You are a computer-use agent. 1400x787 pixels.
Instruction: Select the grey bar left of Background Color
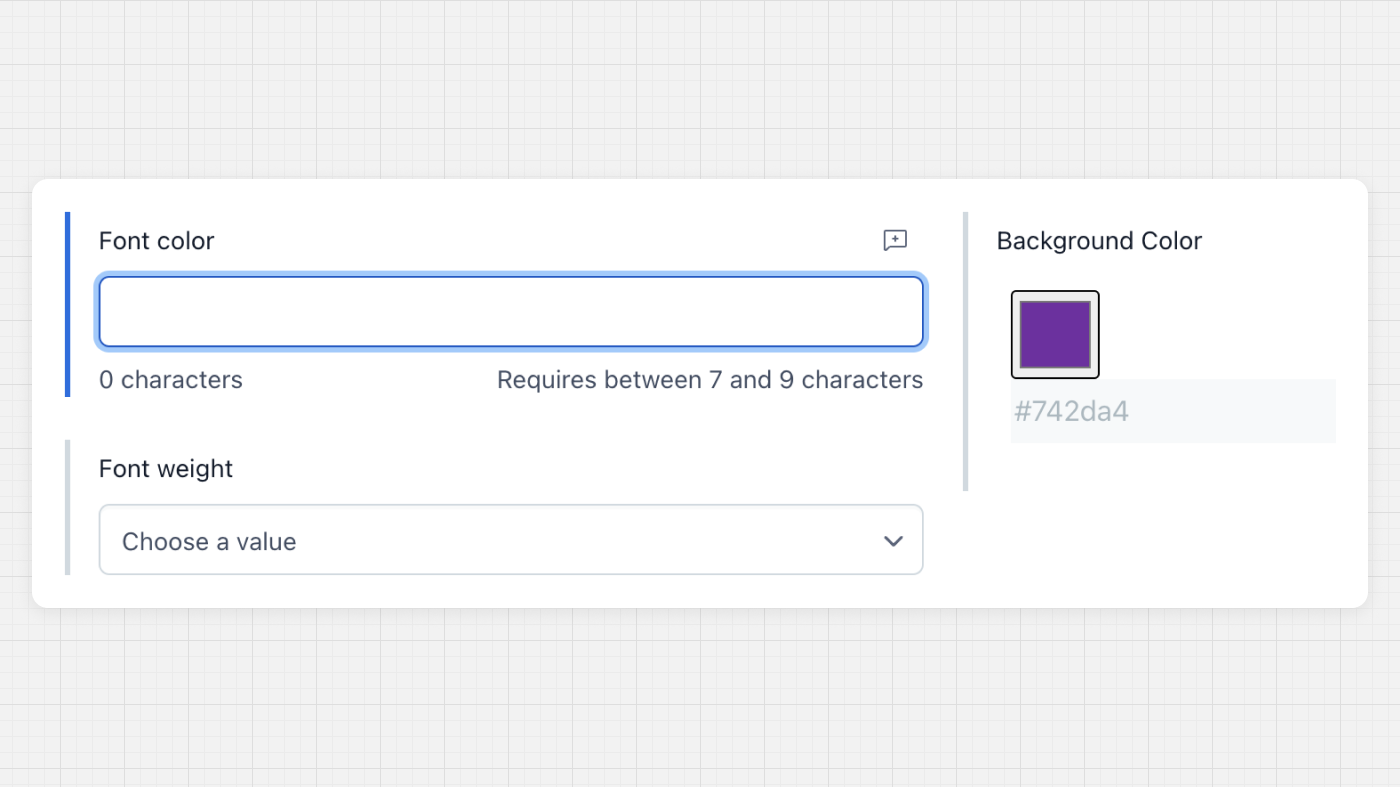point(965,351)
